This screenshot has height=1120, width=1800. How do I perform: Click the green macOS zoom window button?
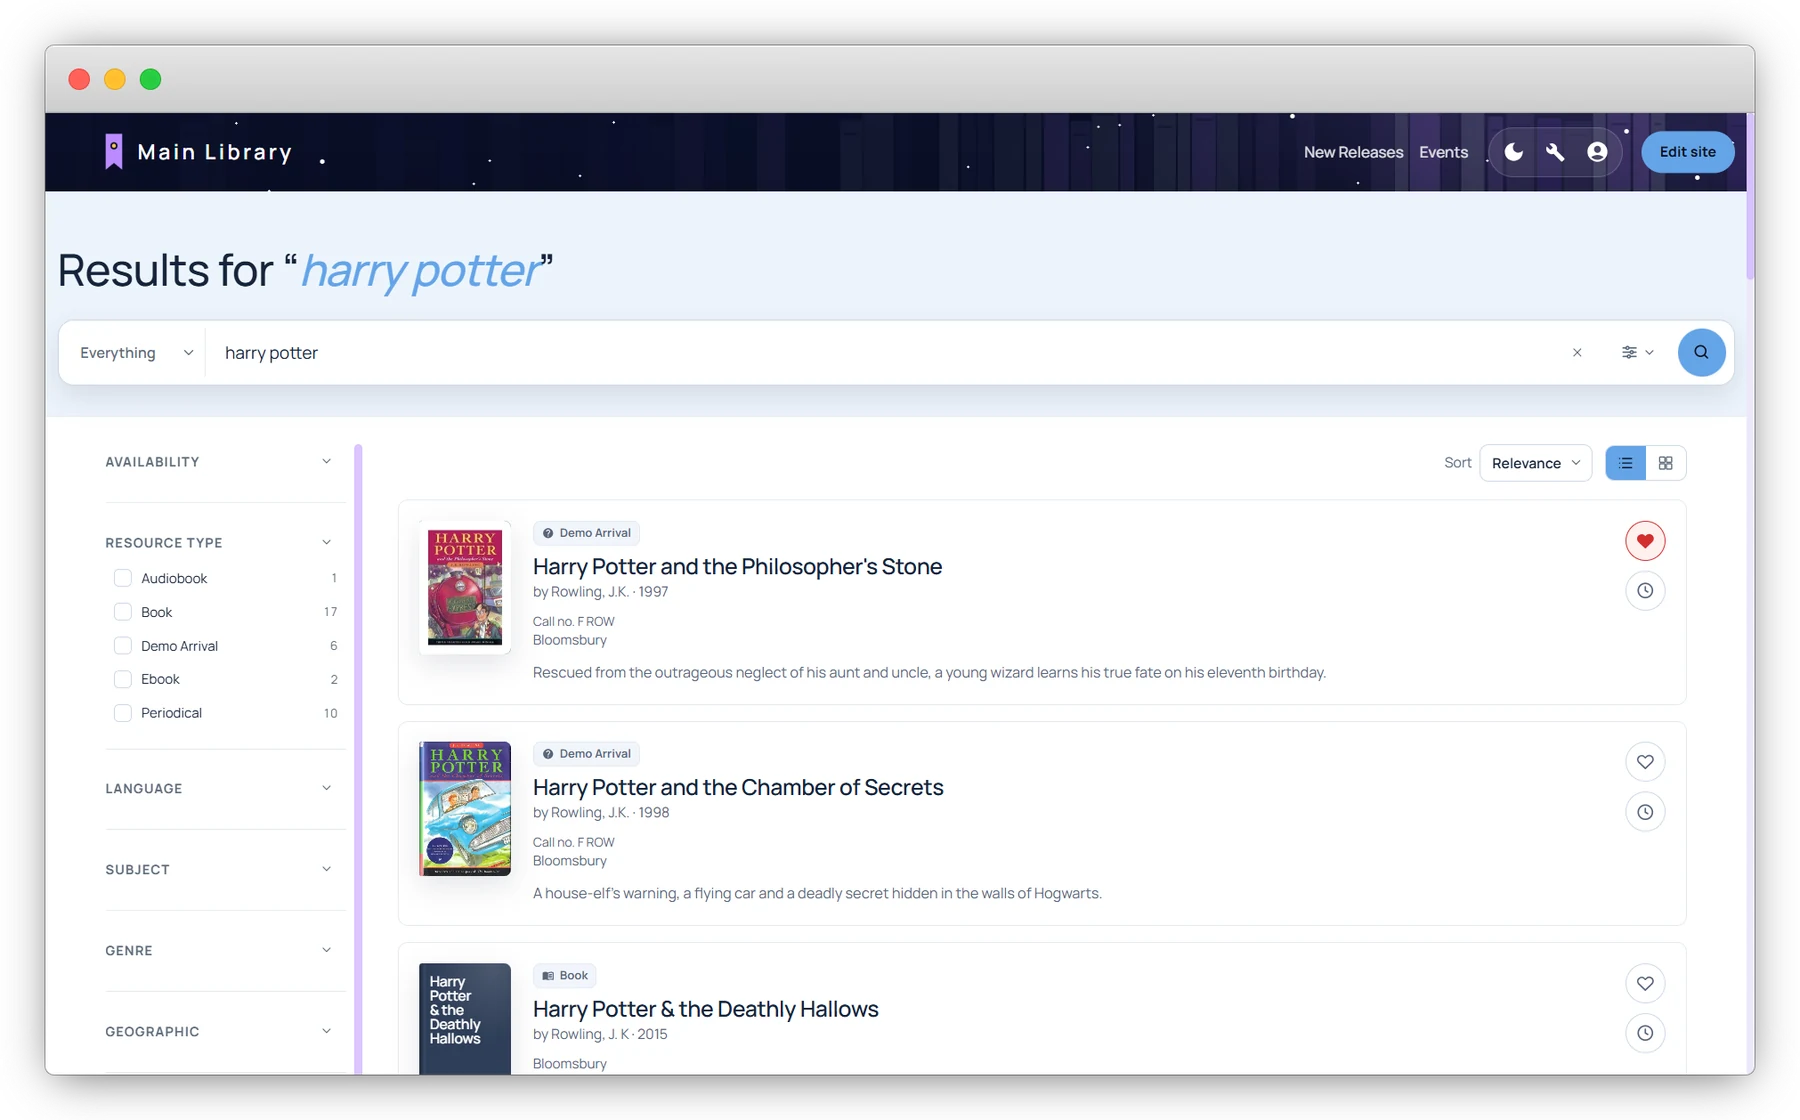150,80
